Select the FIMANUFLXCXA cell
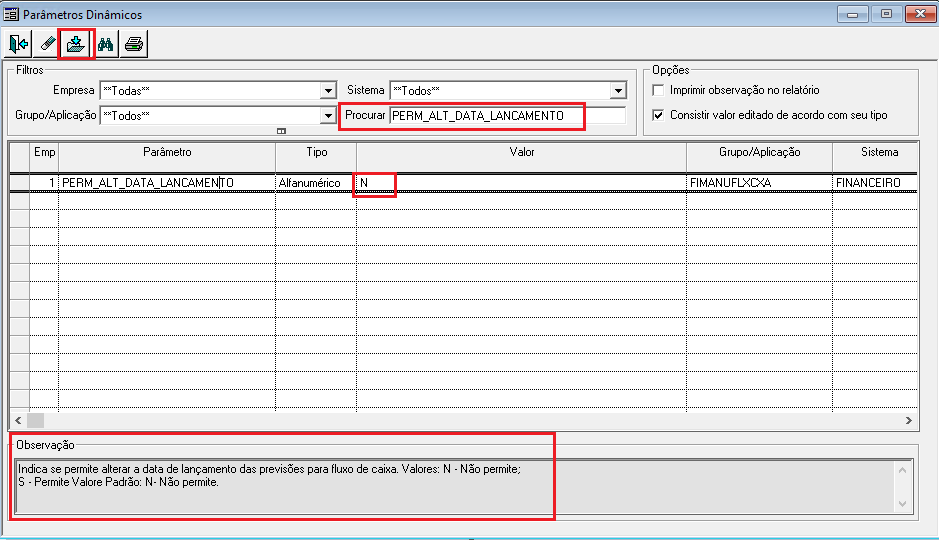This screenshot has height=540, width=939. 759,183
